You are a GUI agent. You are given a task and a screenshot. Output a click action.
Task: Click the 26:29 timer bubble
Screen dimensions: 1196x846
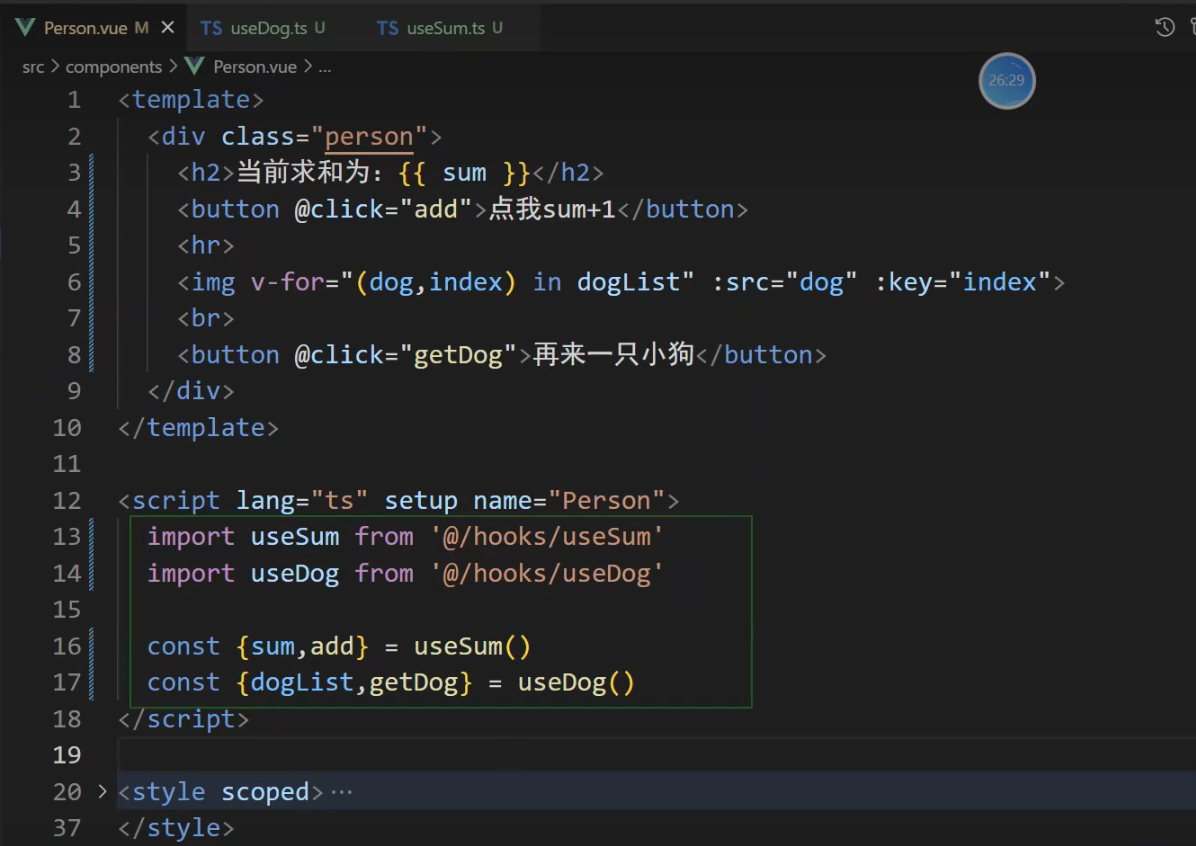tap(1007, 81)
